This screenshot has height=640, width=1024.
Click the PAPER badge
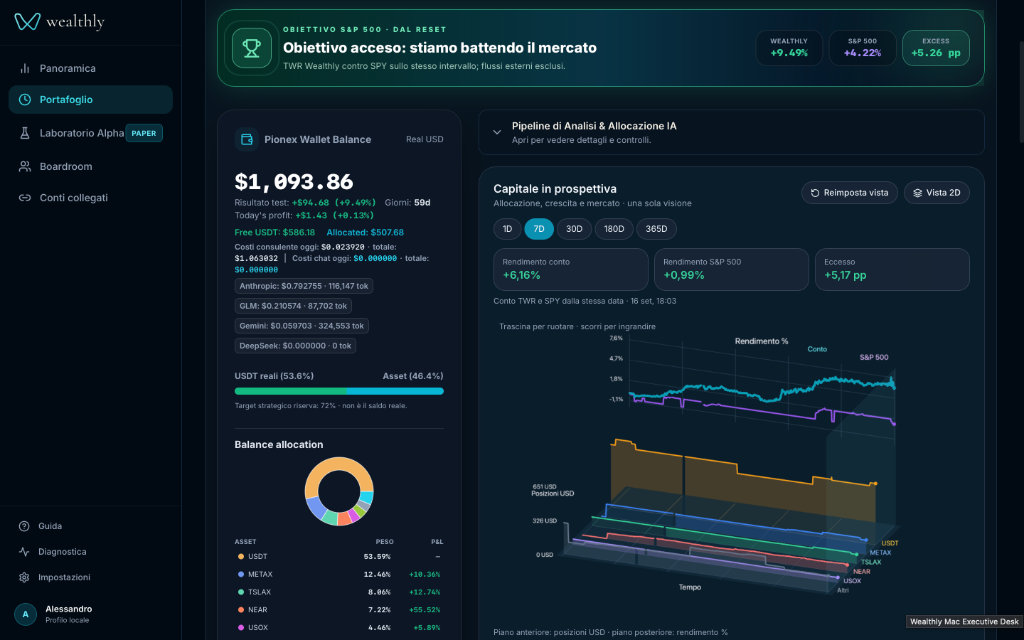tap(144, 133)
